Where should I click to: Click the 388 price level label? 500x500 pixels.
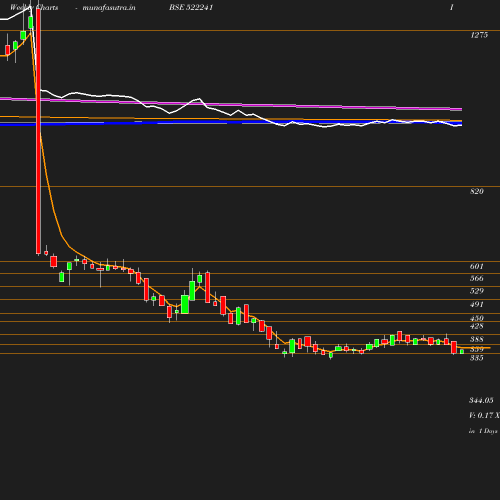point(477,339)
